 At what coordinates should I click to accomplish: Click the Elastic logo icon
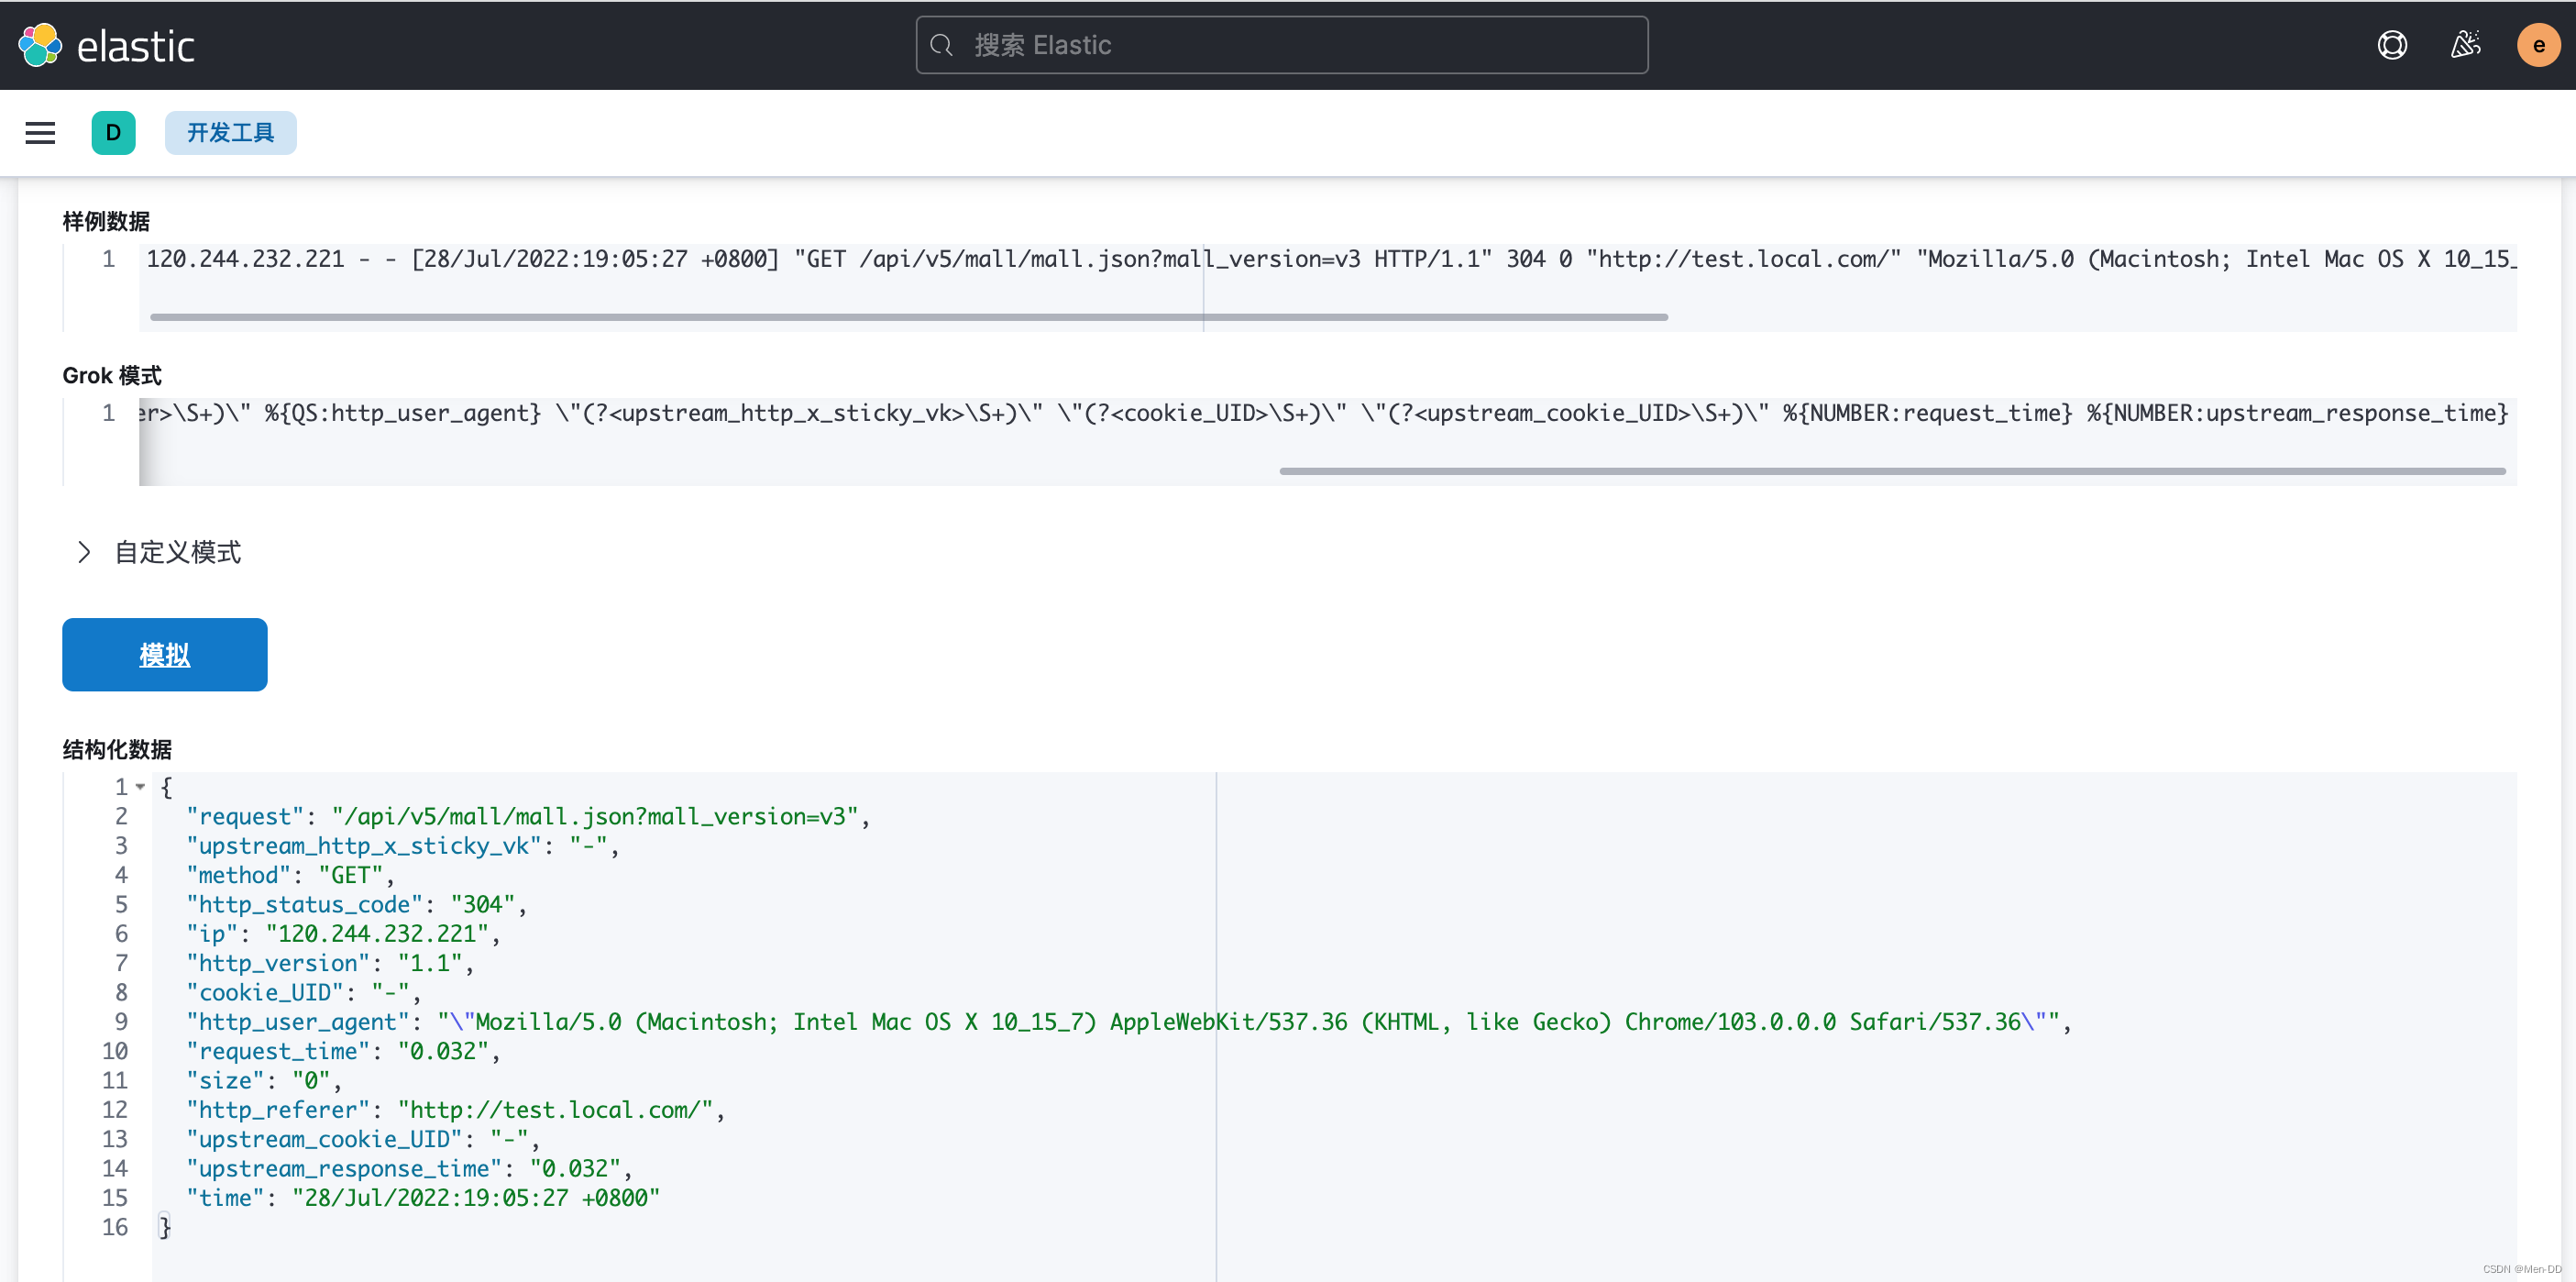[40, 45]
